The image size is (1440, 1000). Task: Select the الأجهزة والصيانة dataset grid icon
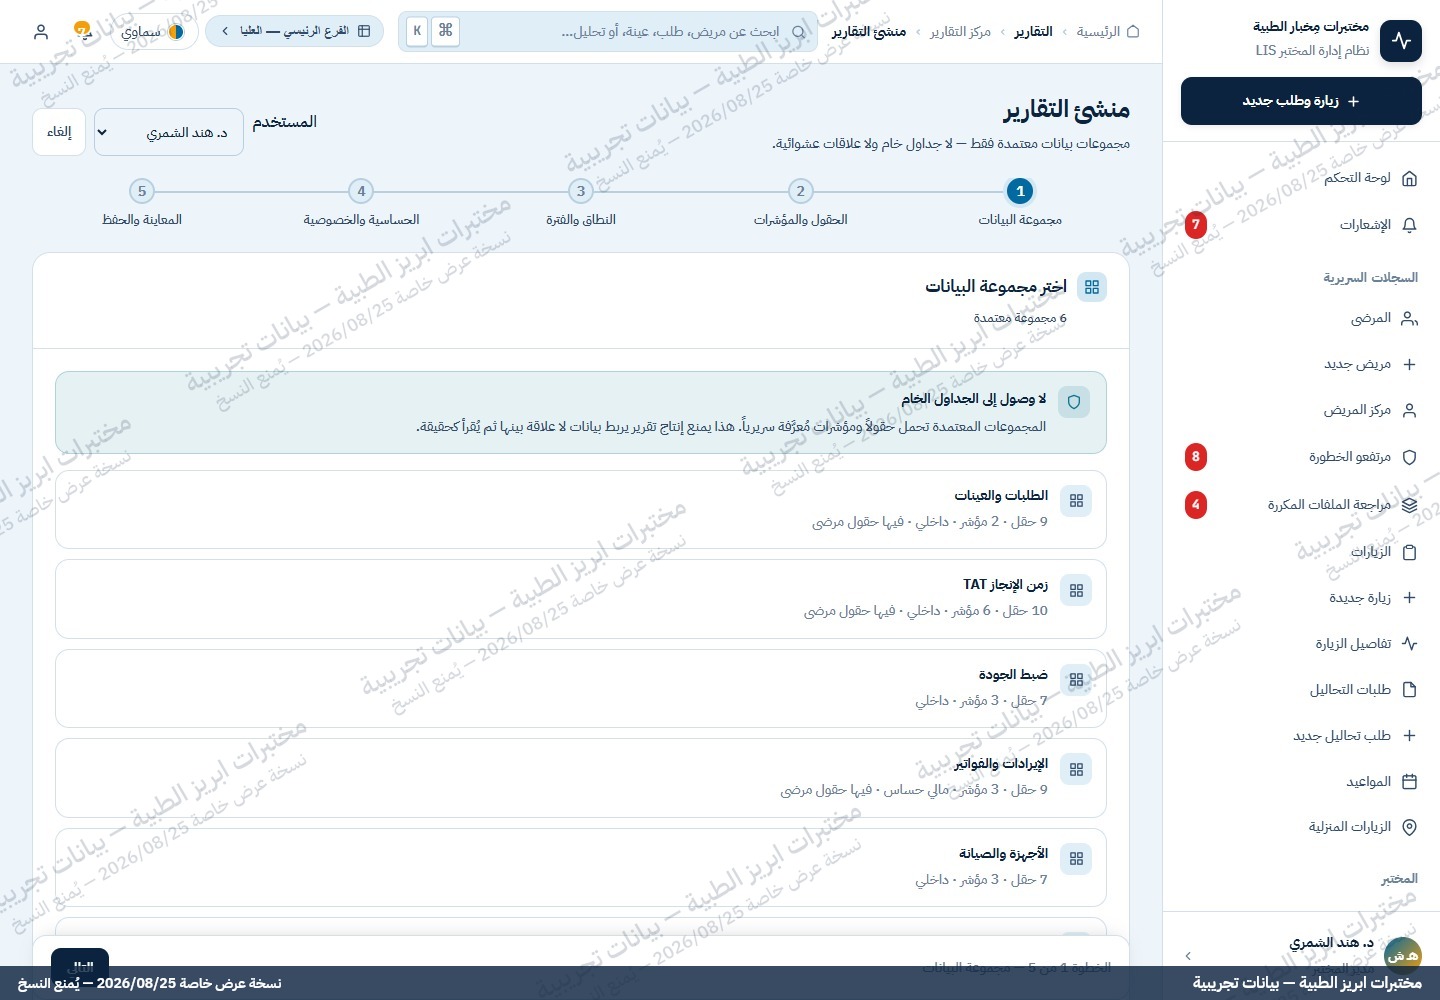point(1076,859)
